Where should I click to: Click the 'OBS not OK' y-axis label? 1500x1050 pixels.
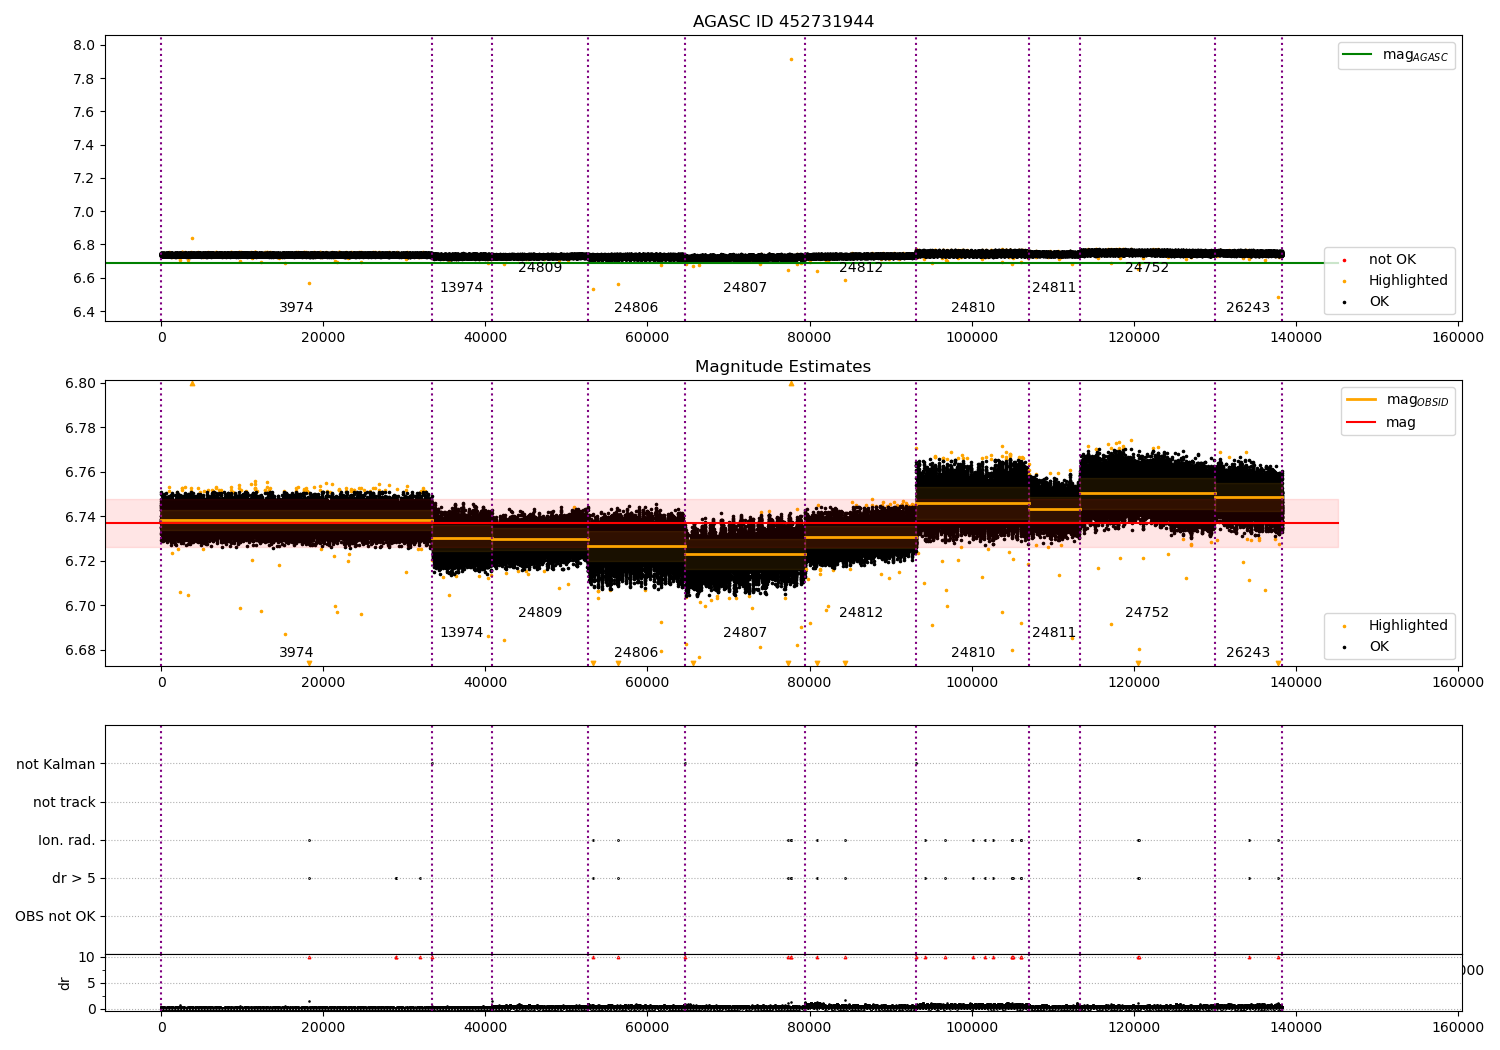(x=56, y=916)
